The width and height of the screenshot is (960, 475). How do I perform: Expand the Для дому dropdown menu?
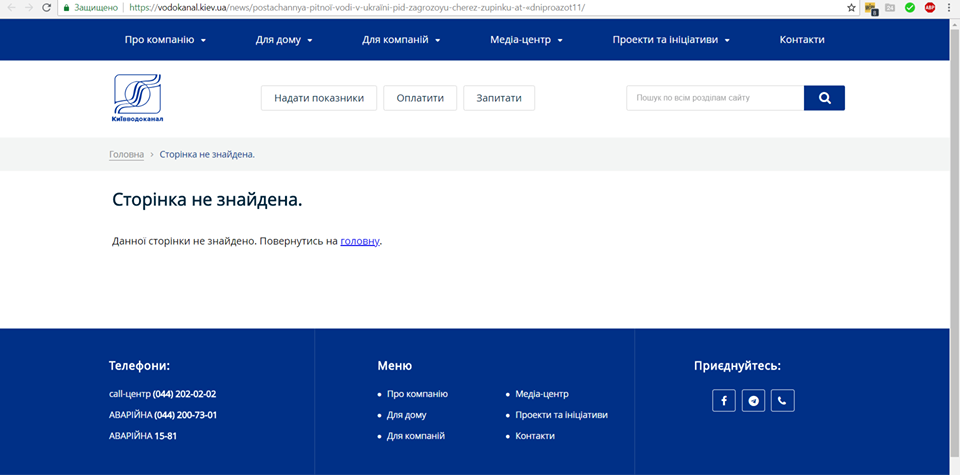tap(284, 40)
